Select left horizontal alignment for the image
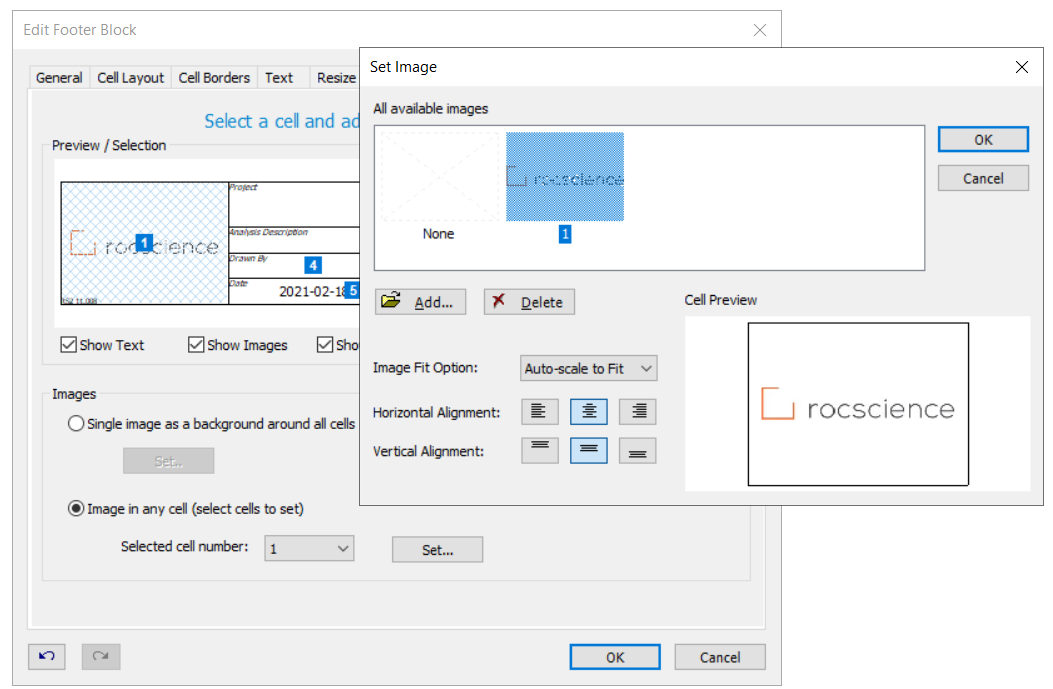This screenshot has width=1053, height=689. click(539, 411)
